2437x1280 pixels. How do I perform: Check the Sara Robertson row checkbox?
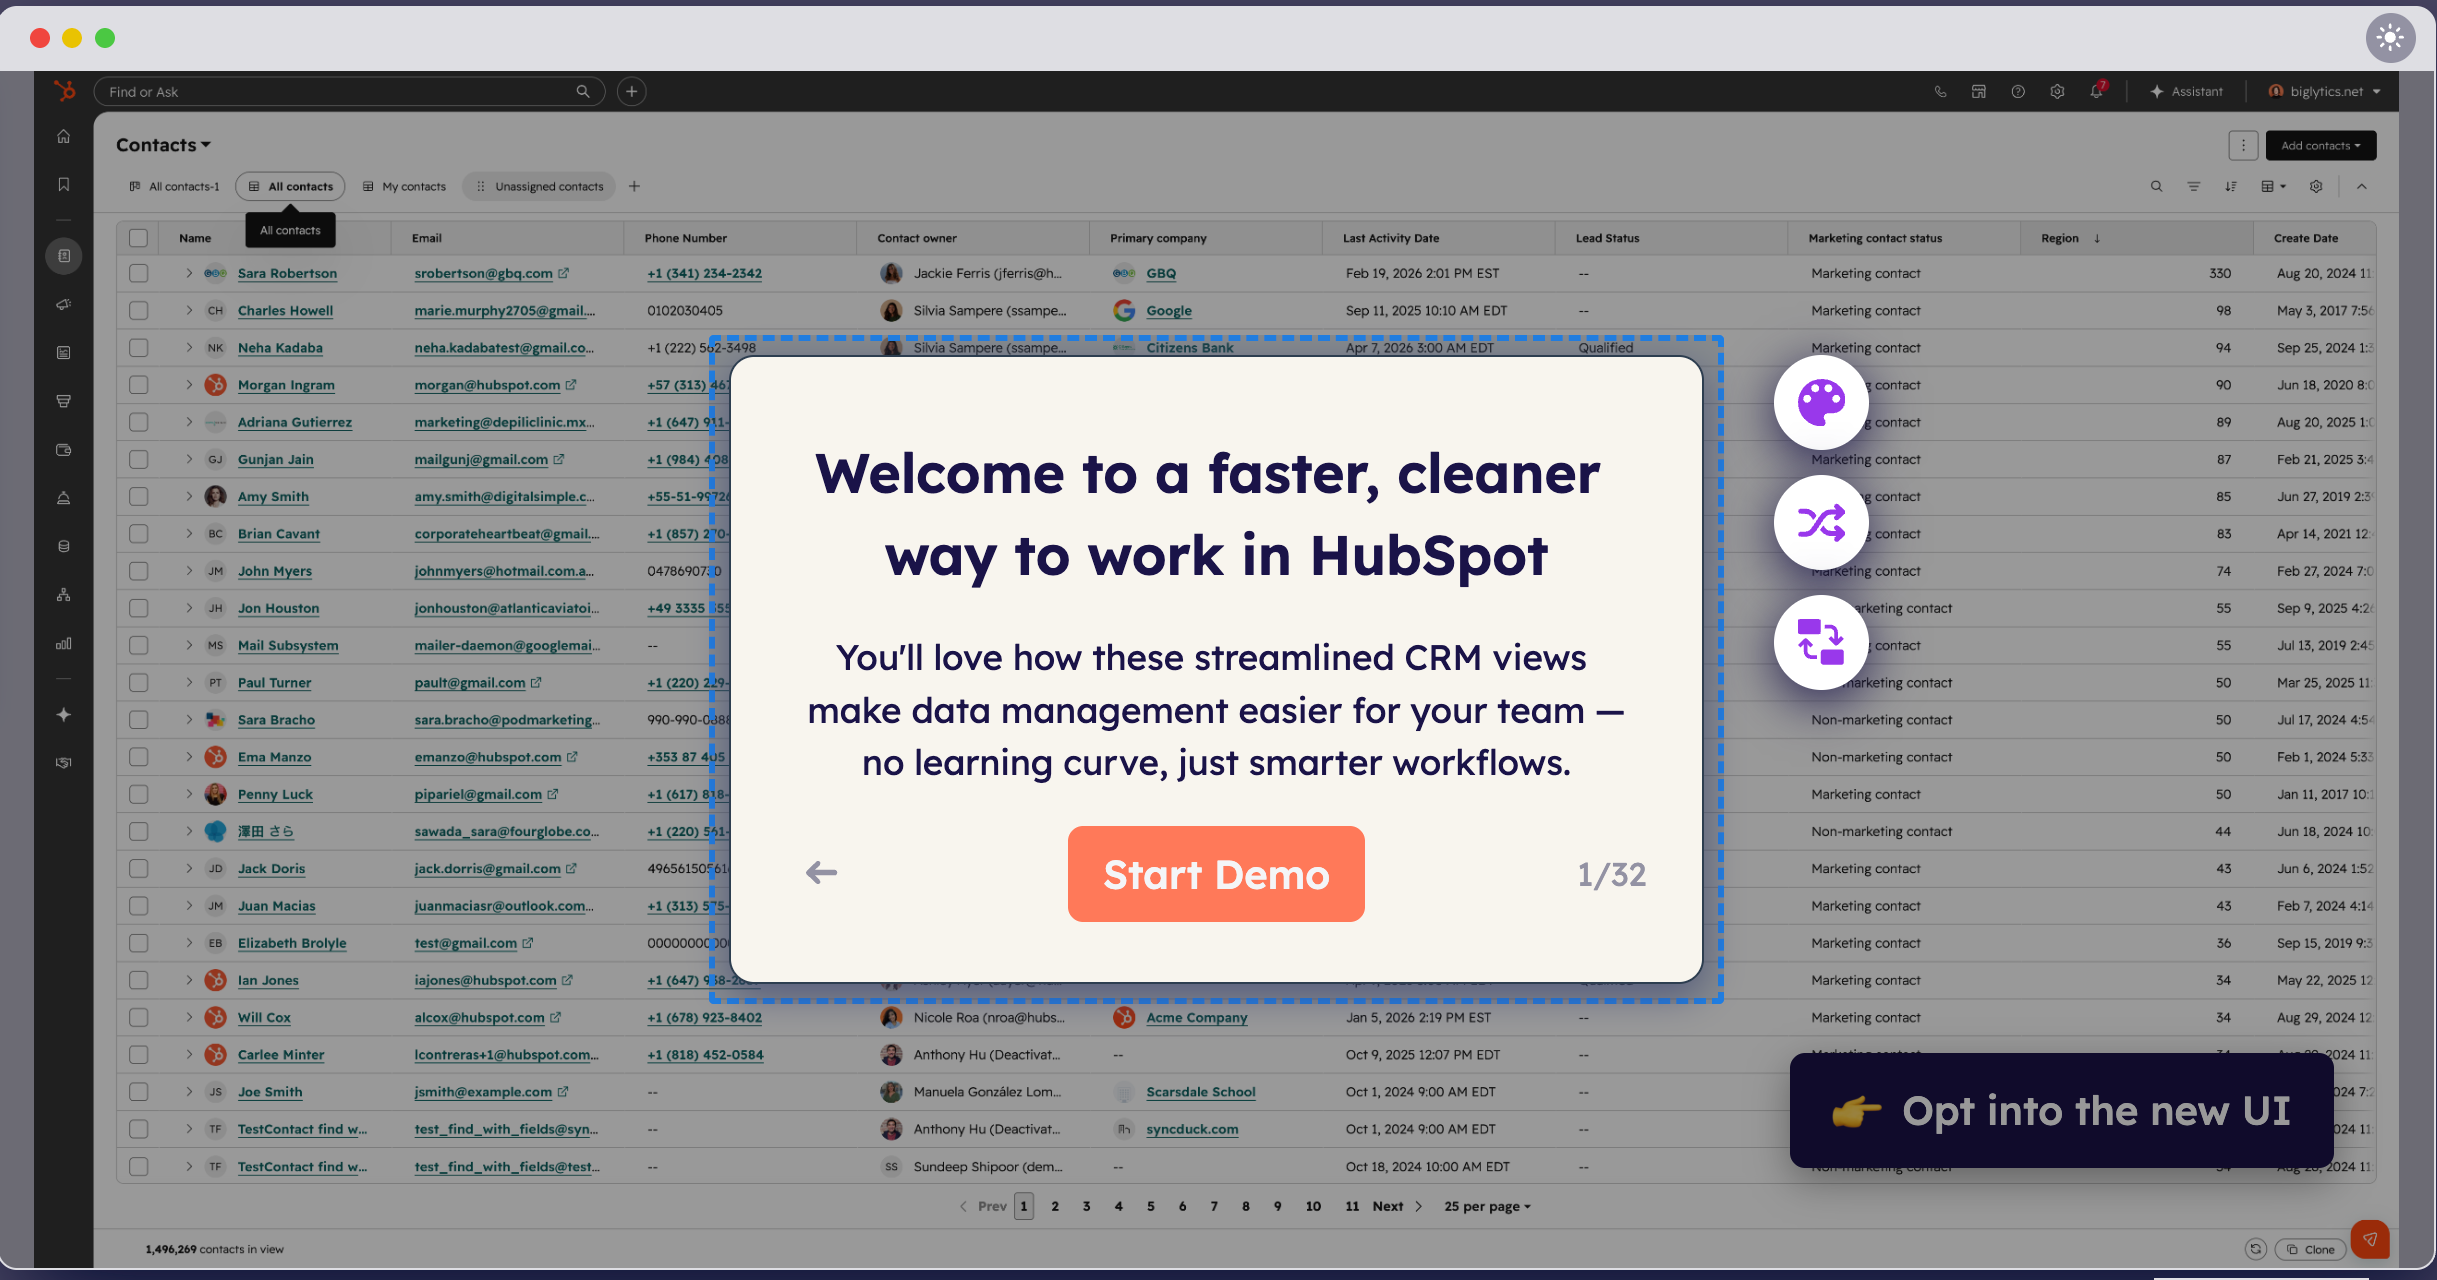click(x=138, y=273)
